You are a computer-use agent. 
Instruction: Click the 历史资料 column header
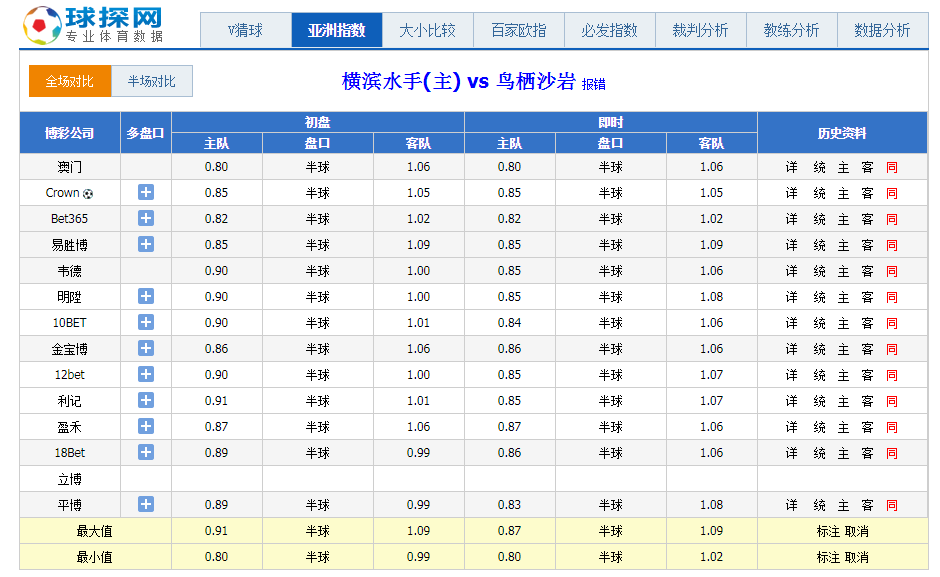(x=842, y=133)
